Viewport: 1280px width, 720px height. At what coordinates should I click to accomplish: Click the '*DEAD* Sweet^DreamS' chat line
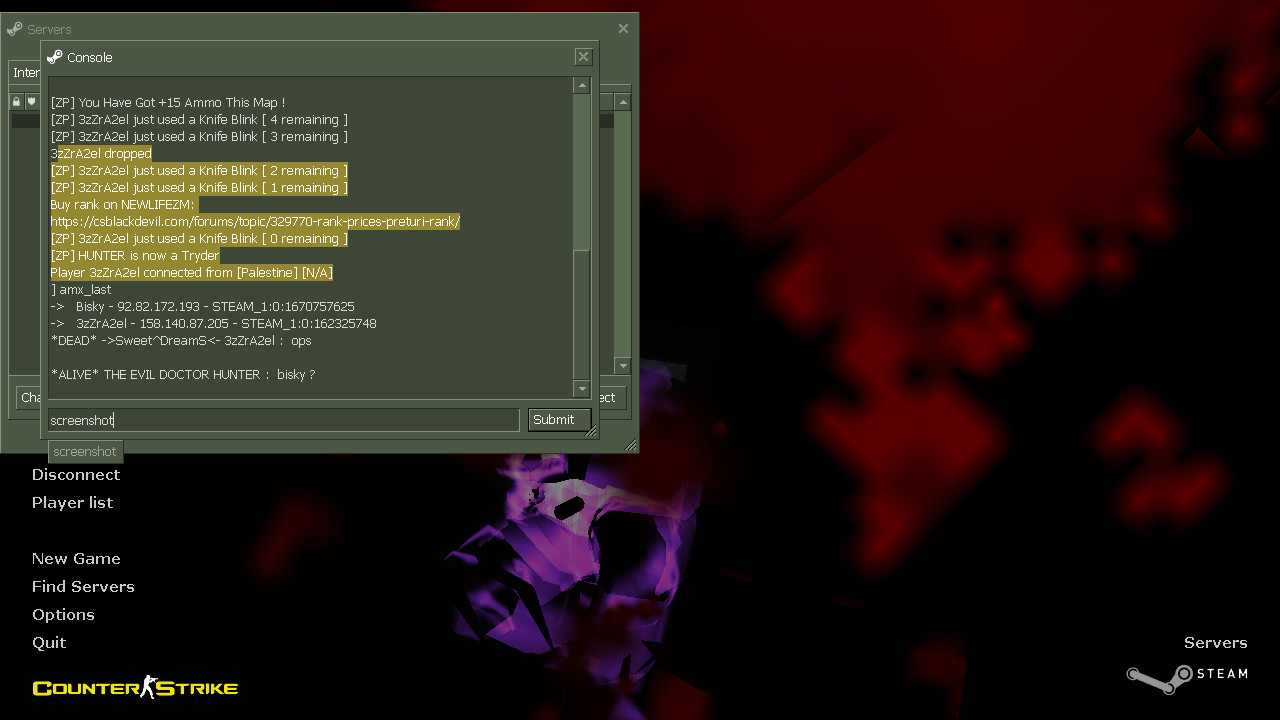181,340
